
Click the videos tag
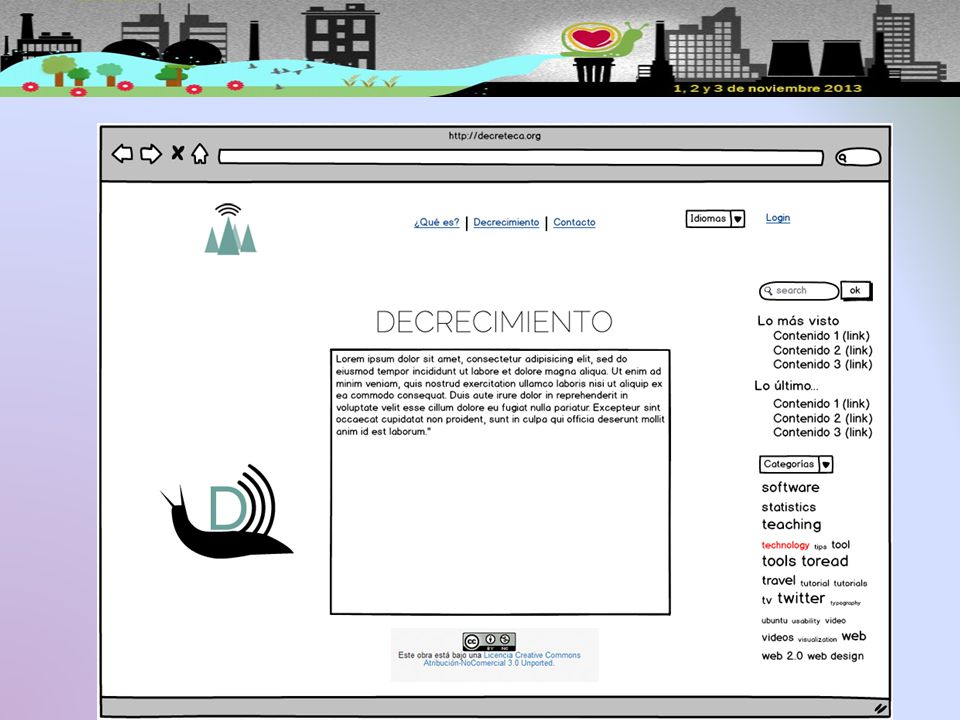coord(777,638)
